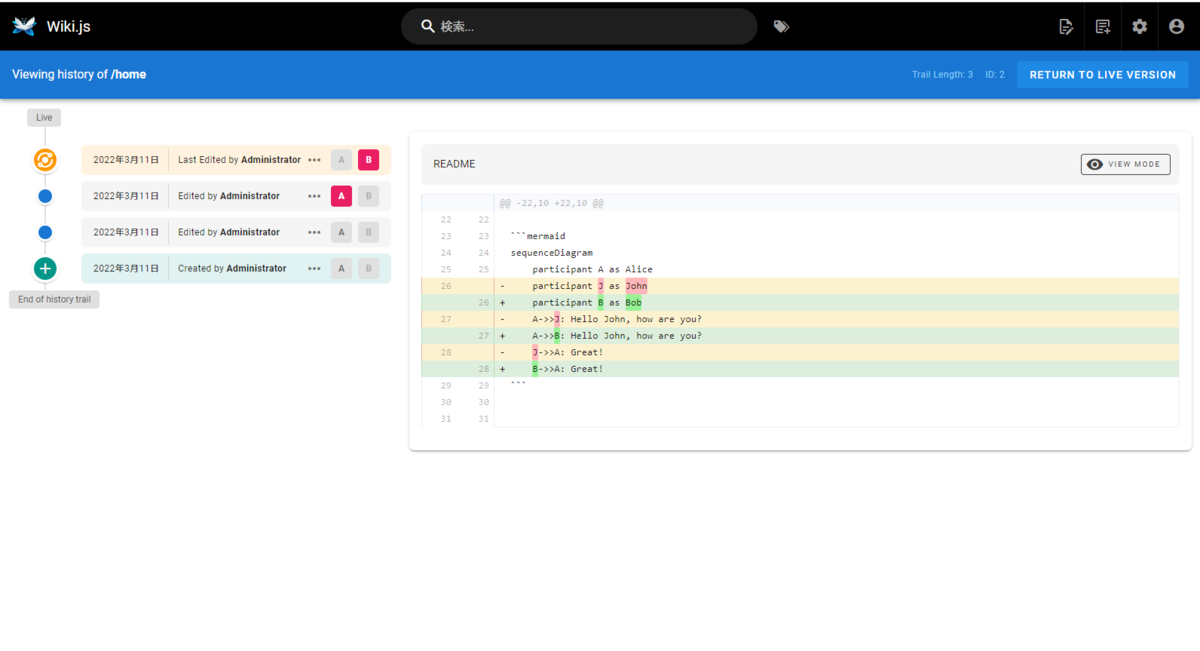Viewport: 1200px width, 651px height.
Task: Select second blue timeline dot
Action: [x=45, y=232]
